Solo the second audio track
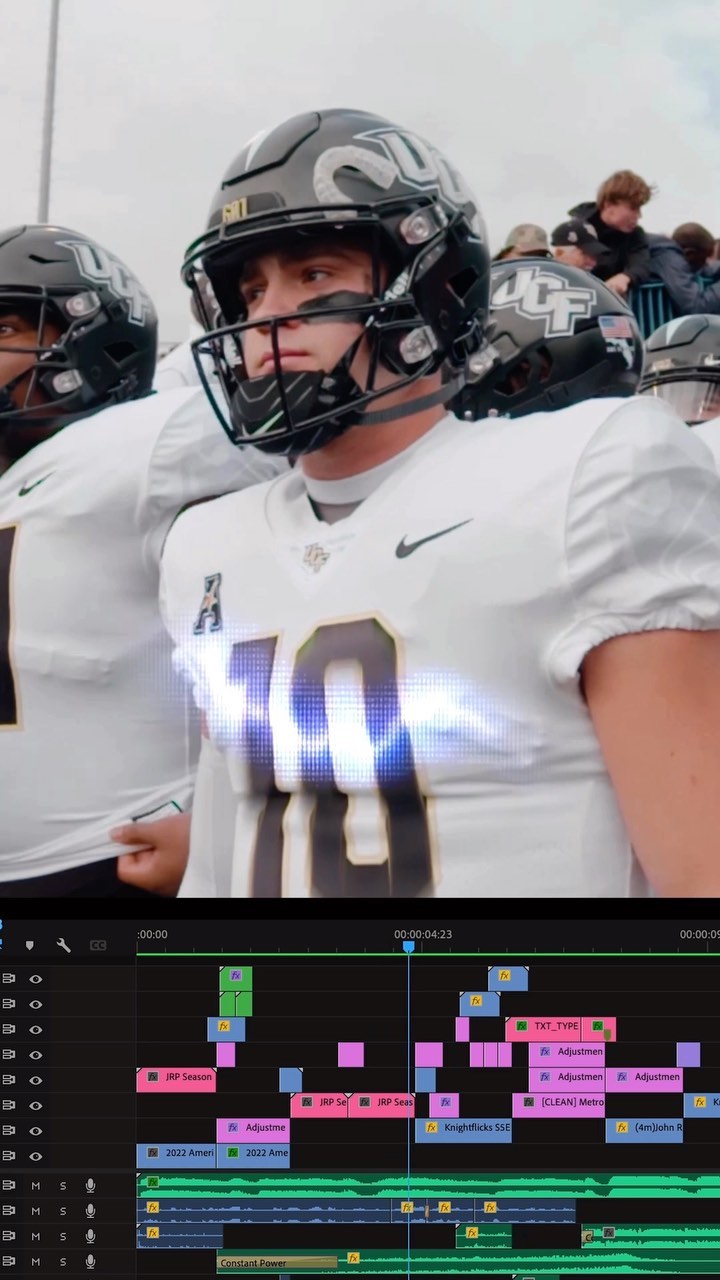Screen dimensions: 720x1280 click(x=62, y=1211)
